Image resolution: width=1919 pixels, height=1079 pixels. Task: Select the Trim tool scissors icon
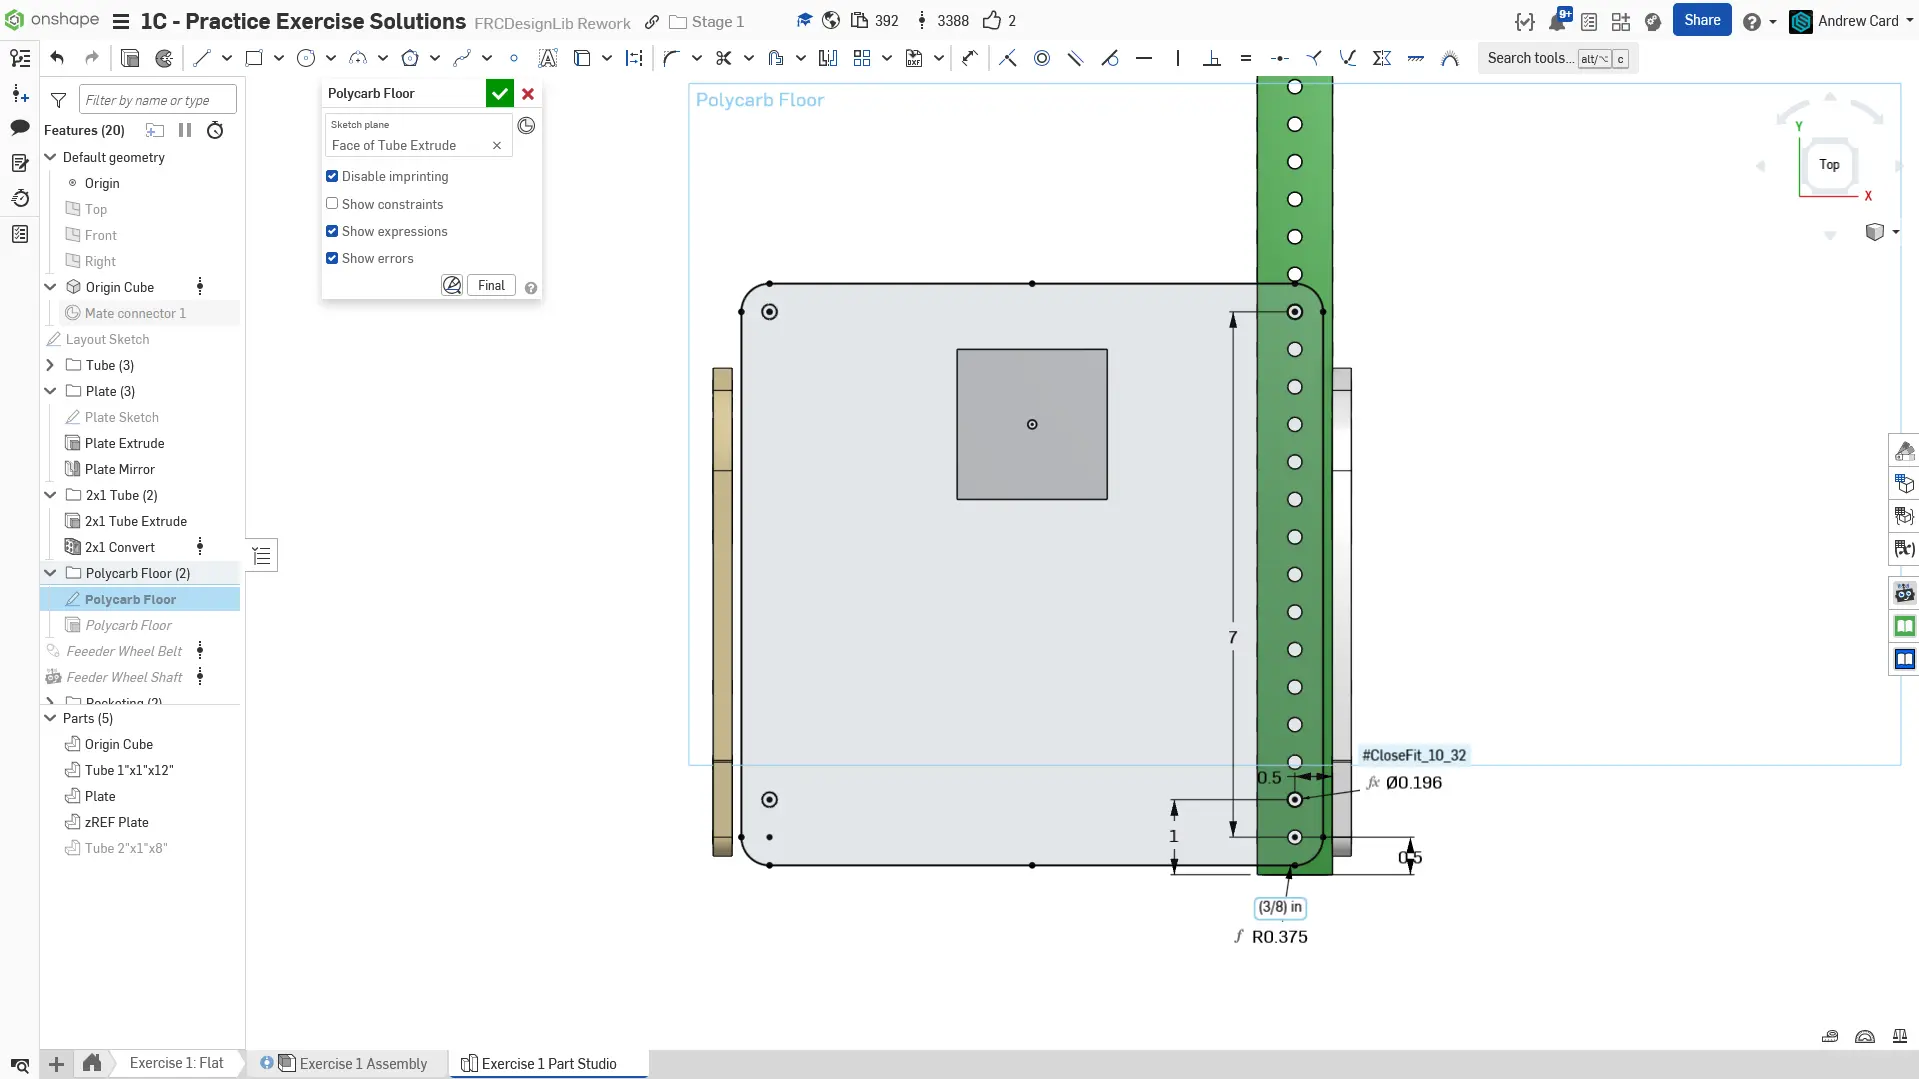point(724,58)
